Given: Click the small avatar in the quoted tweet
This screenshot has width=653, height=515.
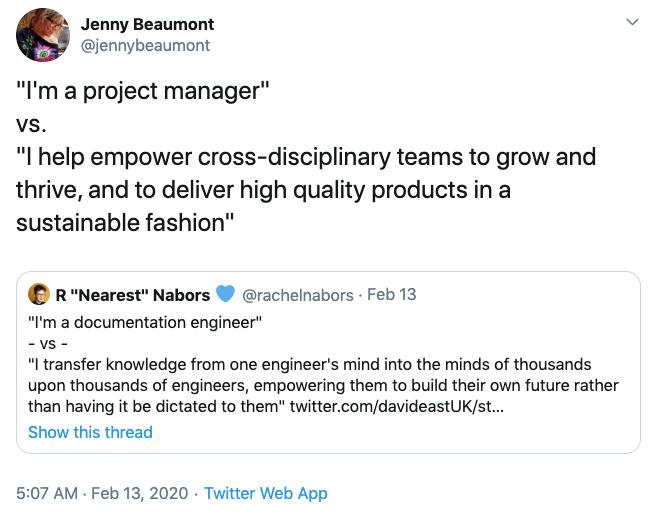Looking at the screenshot, I should pos(39,294).
